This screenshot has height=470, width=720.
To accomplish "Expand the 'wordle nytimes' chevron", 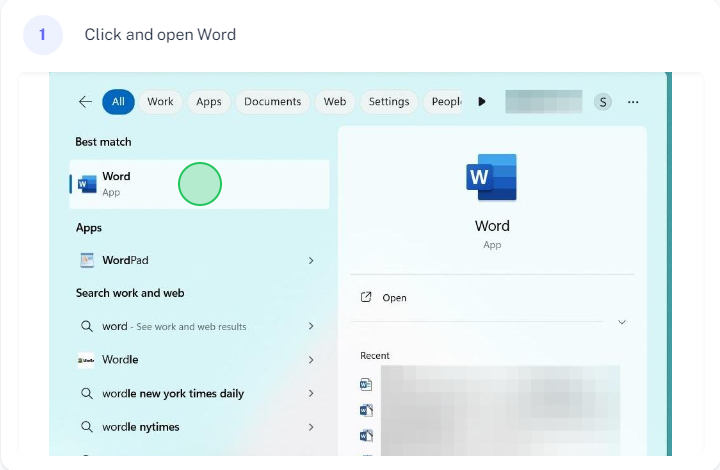I will (x=311, y=427).
